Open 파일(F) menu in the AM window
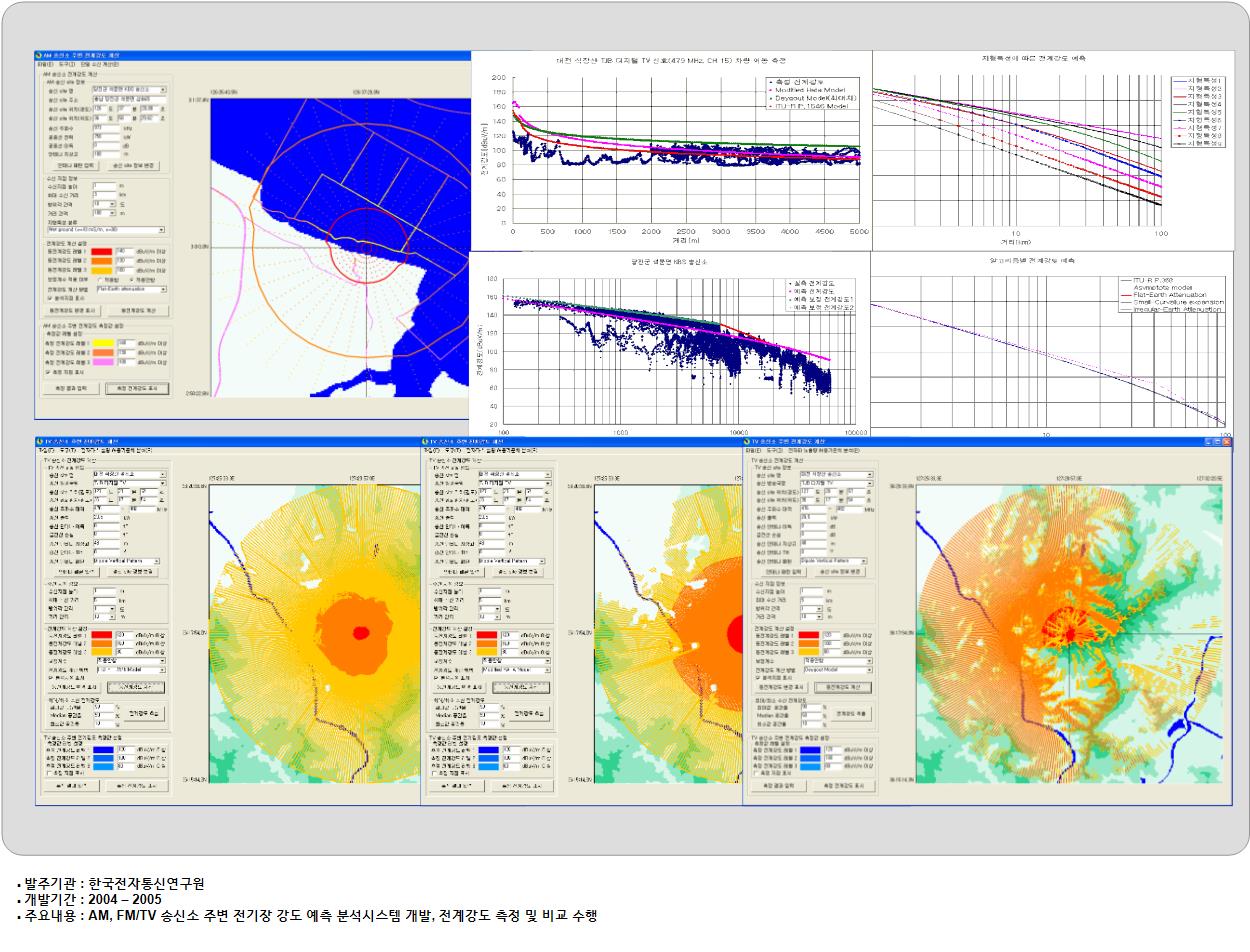The height and width of the screenshot is (952, 1250). click(x=45, y=65)
